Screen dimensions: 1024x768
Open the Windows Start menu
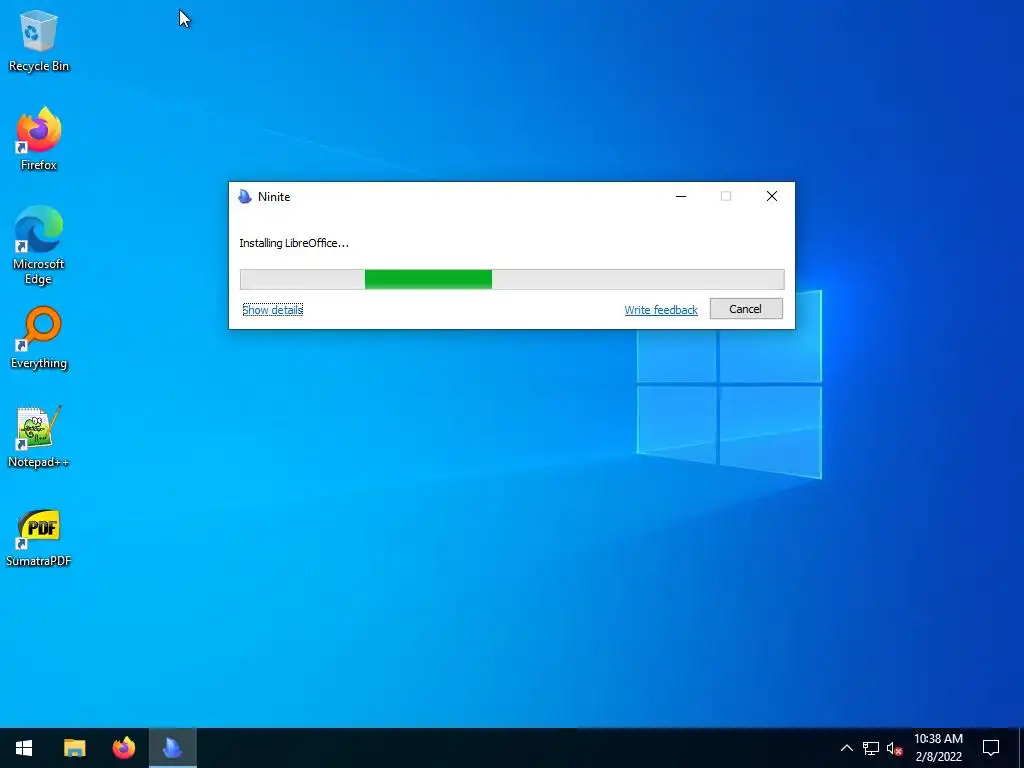coord(24,748)
